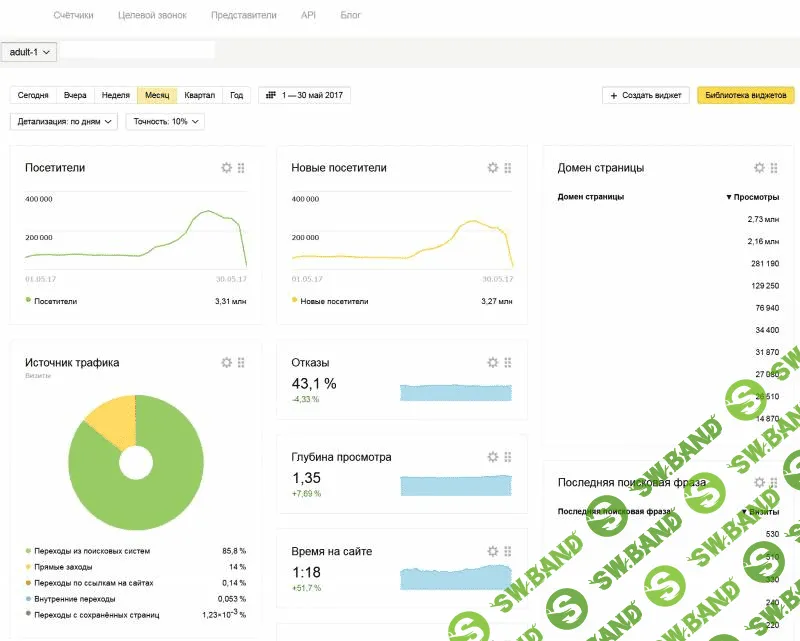The image size is (800, 641).
Task: Click drag handle on Глубина просмотра widget
Action: point(508,457)
